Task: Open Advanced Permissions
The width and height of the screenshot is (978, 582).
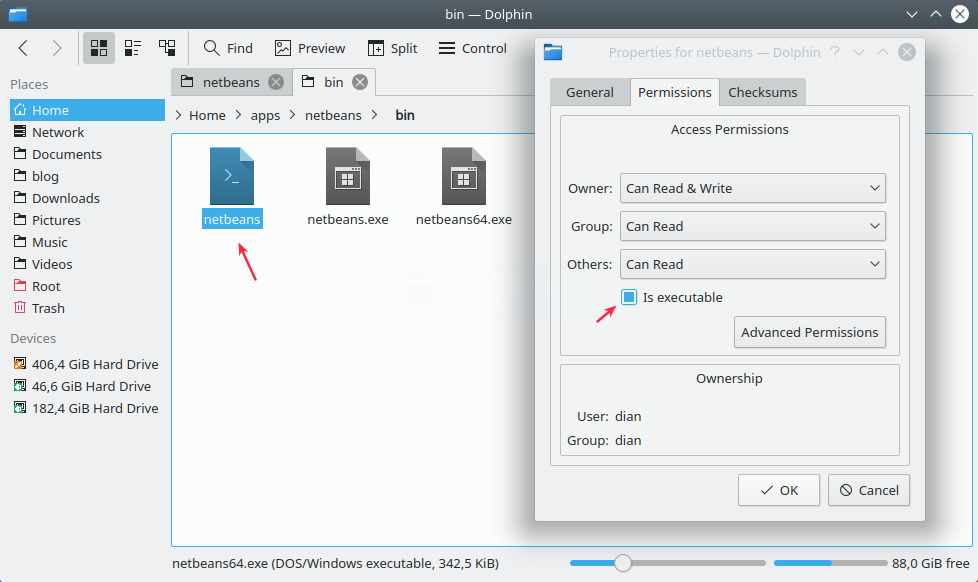Action: point(810,332)
